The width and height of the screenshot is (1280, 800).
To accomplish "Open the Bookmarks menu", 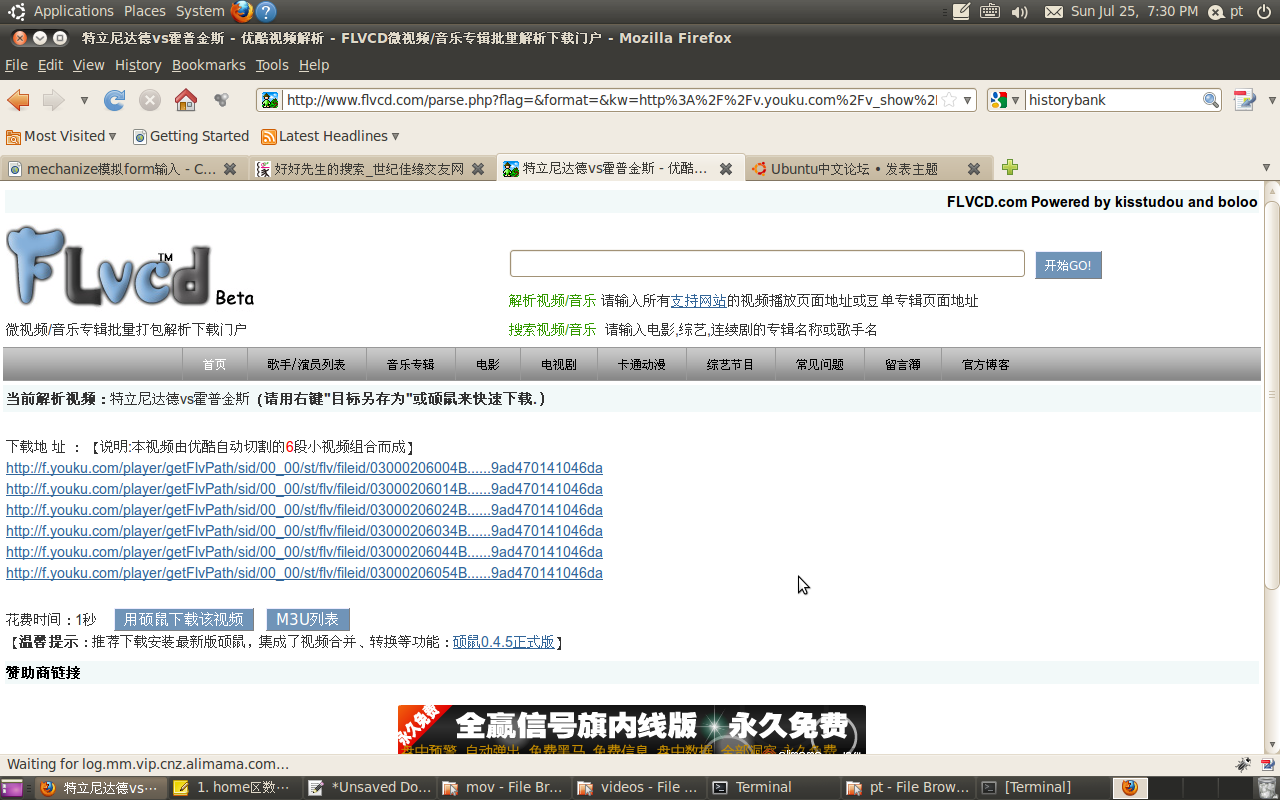I will 208,65.
